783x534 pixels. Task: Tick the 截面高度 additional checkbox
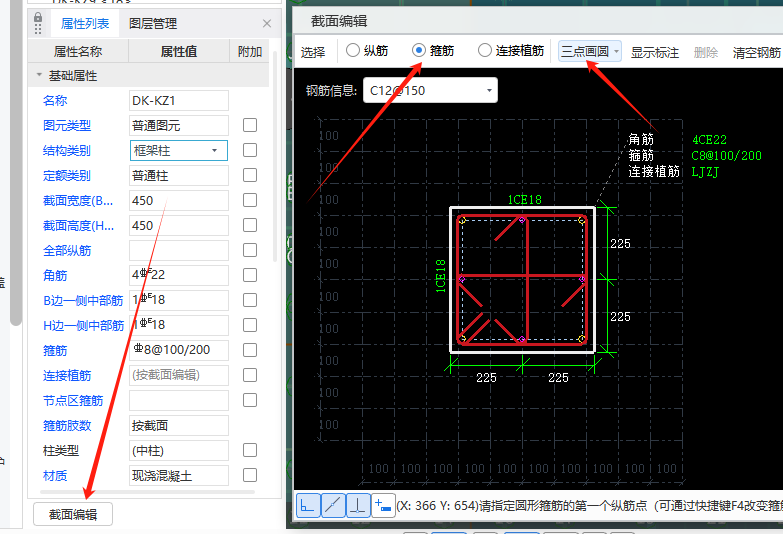coord(250,225)
